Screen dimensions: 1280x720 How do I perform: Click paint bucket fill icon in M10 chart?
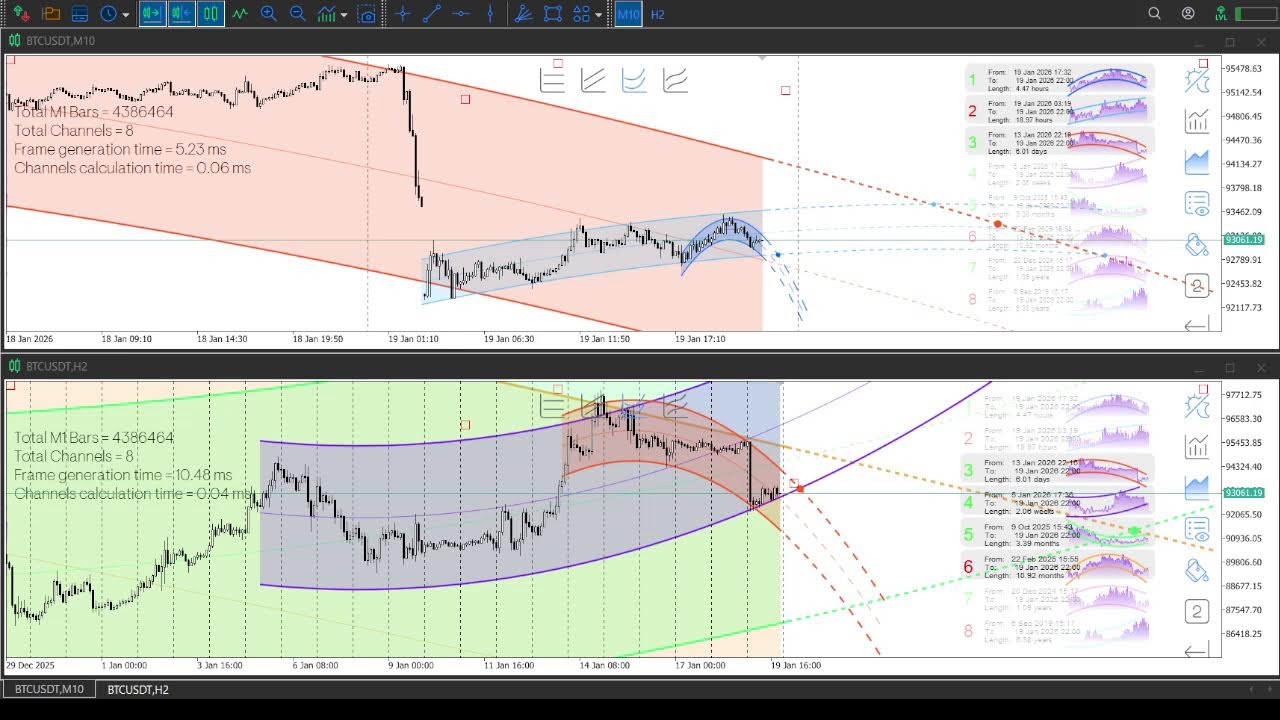click(1197, 245)
